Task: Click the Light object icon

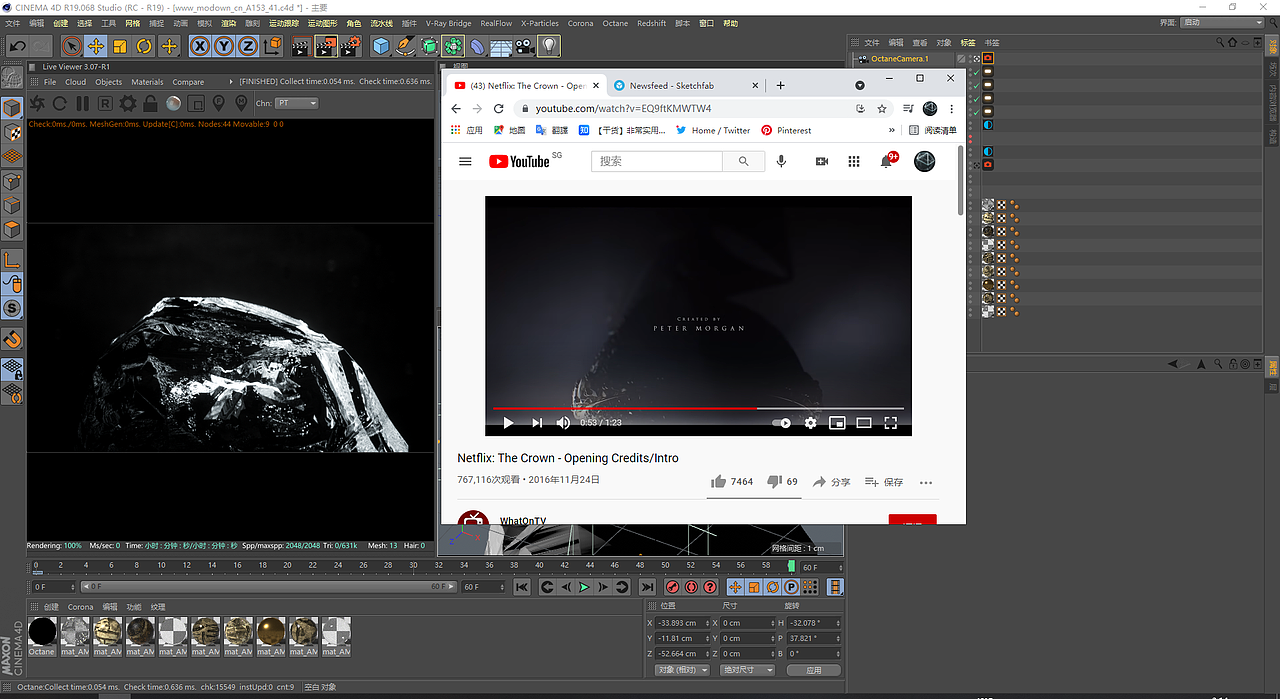Action: tap(549, 46)
